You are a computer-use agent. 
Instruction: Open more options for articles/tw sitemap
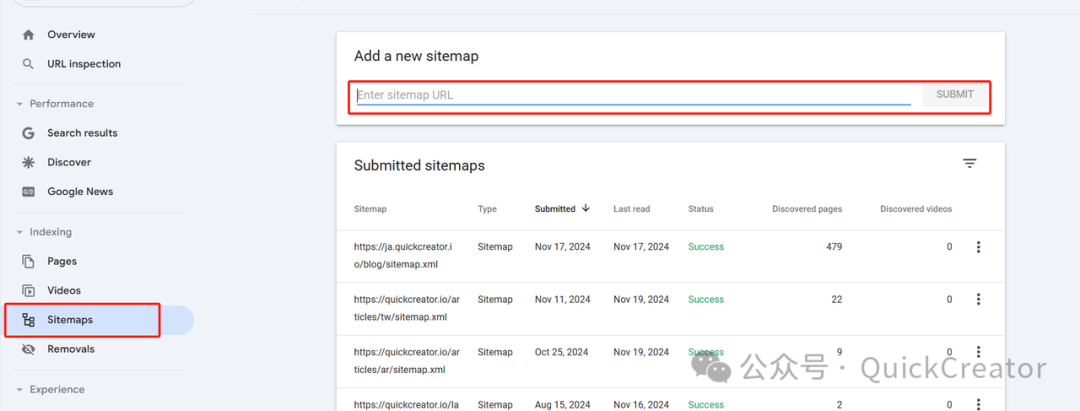[x=978, y=299]
